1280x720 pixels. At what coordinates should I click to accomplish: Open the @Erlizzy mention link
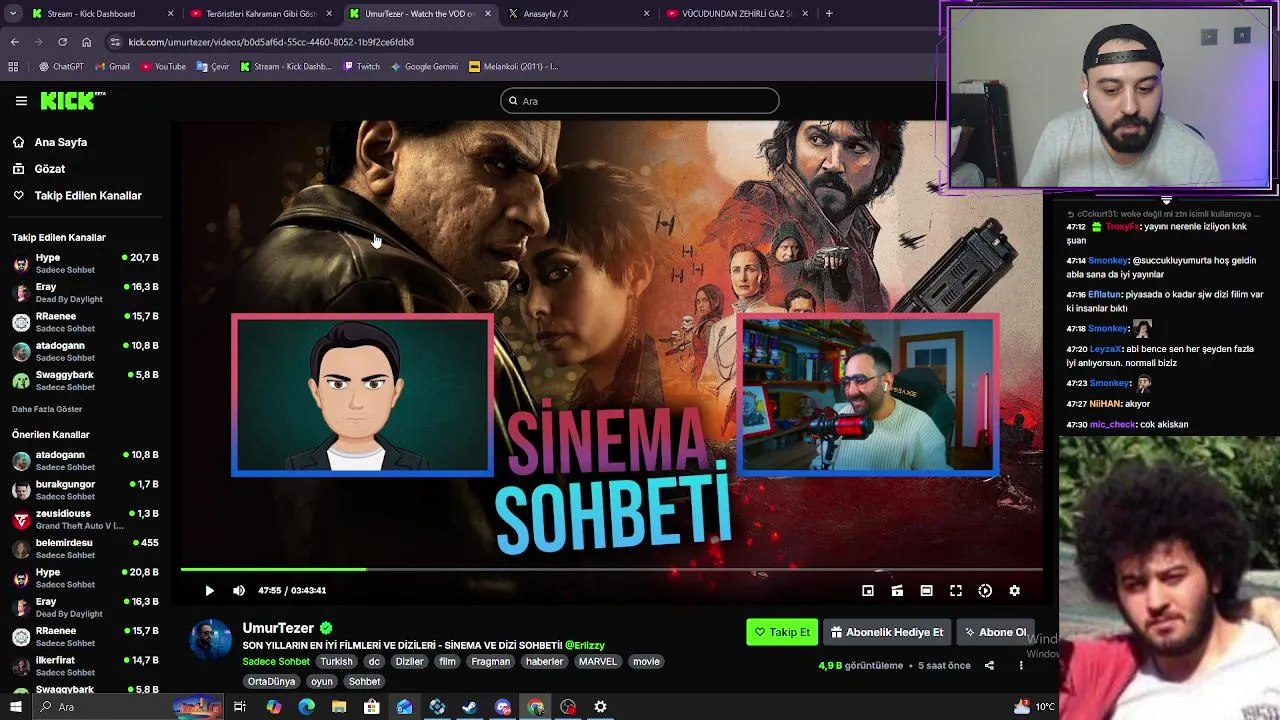click(585, 645)
